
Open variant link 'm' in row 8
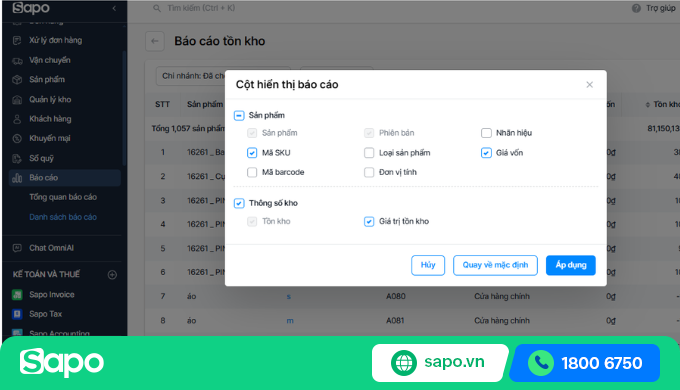(x=290, y=321)
